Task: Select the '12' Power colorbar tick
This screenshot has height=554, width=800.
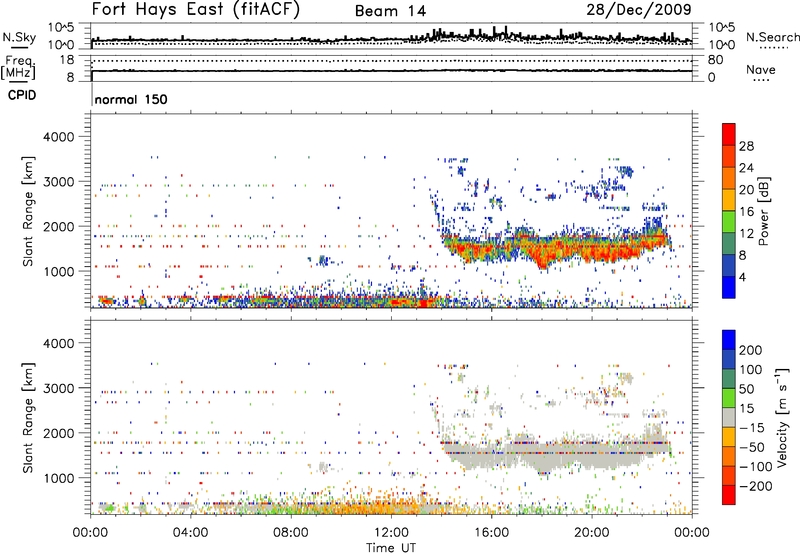Action: 746,234
